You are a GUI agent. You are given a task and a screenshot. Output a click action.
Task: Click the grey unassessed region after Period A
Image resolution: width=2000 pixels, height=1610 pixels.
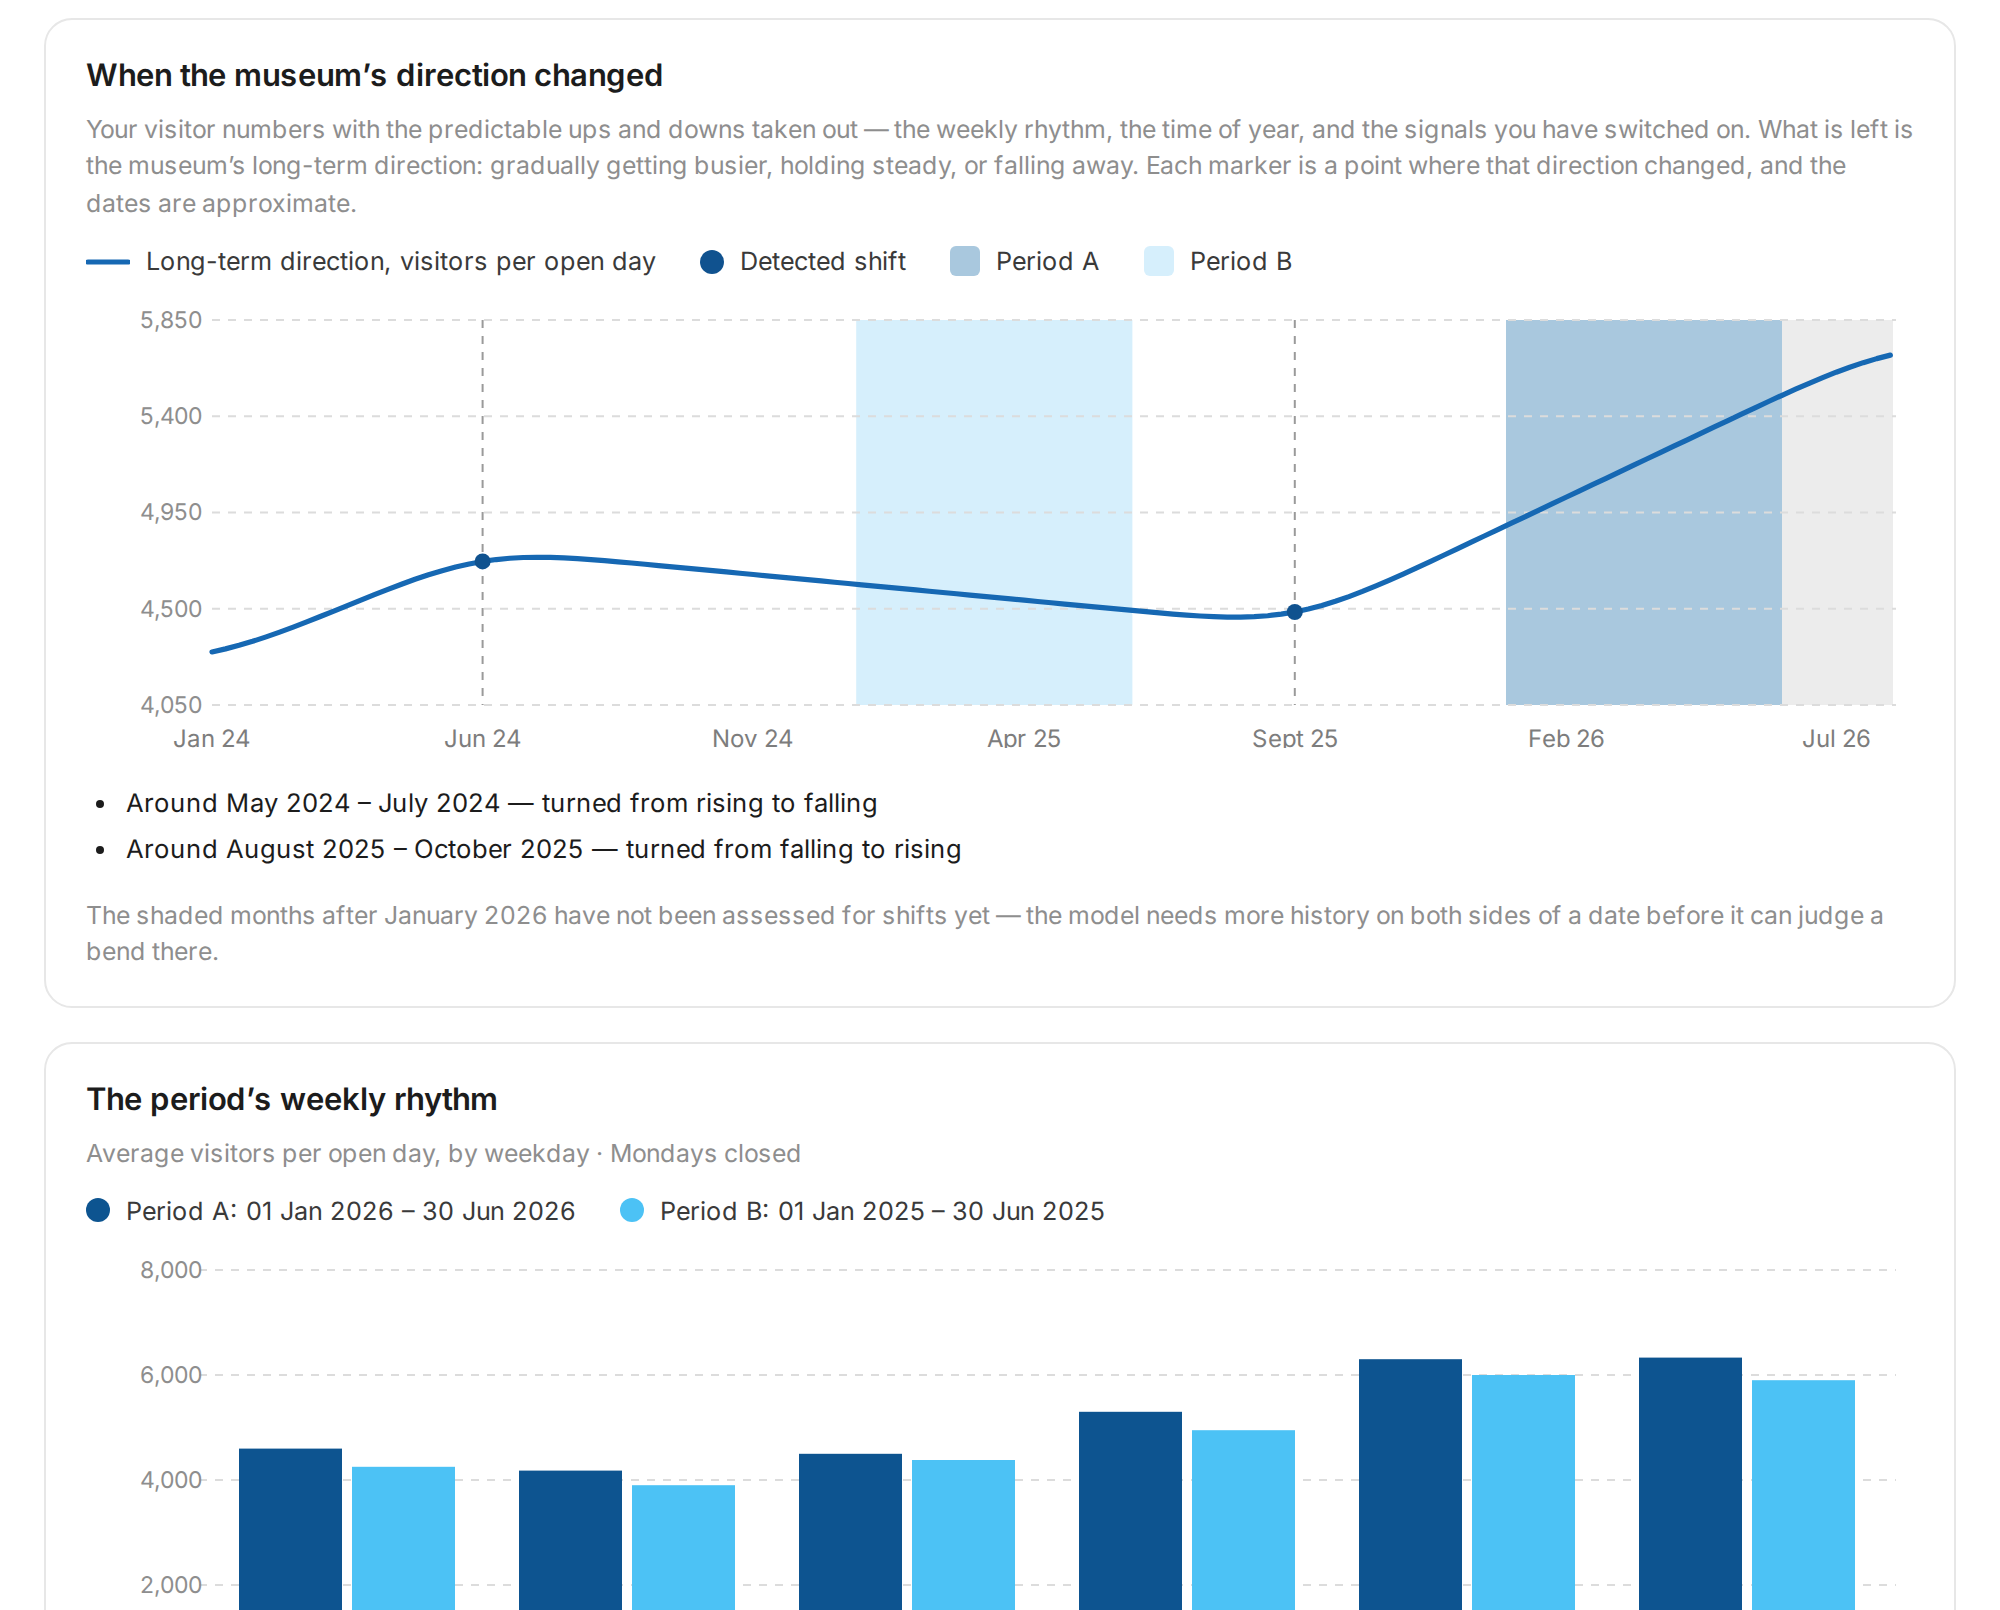1838,512
